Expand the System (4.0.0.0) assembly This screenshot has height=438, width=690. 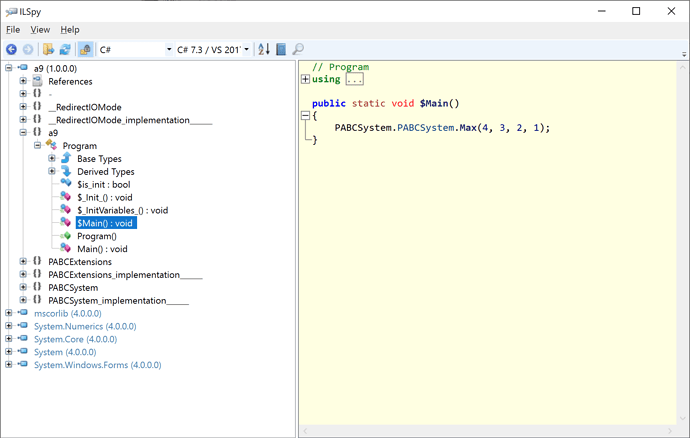[x=9, y=351]
